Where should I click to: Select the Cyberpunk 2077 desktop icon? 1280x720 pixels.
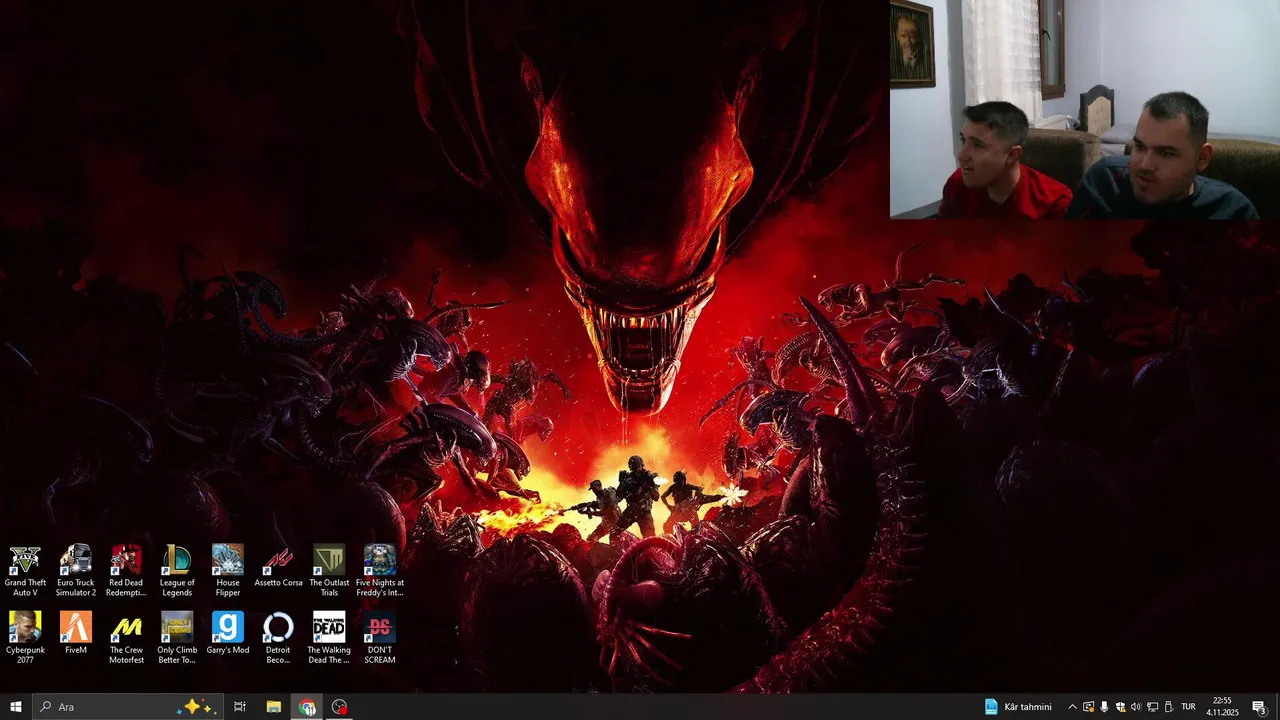(25, 638)
